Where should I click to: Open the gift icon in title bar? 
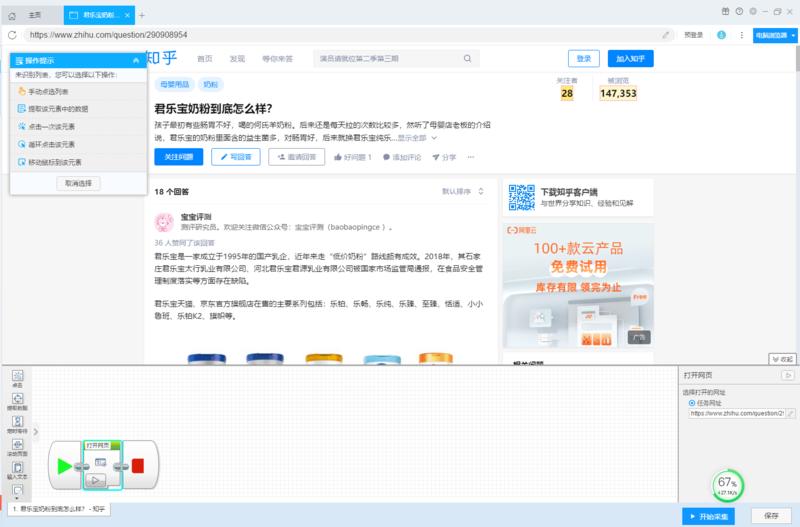click(725, 11)
